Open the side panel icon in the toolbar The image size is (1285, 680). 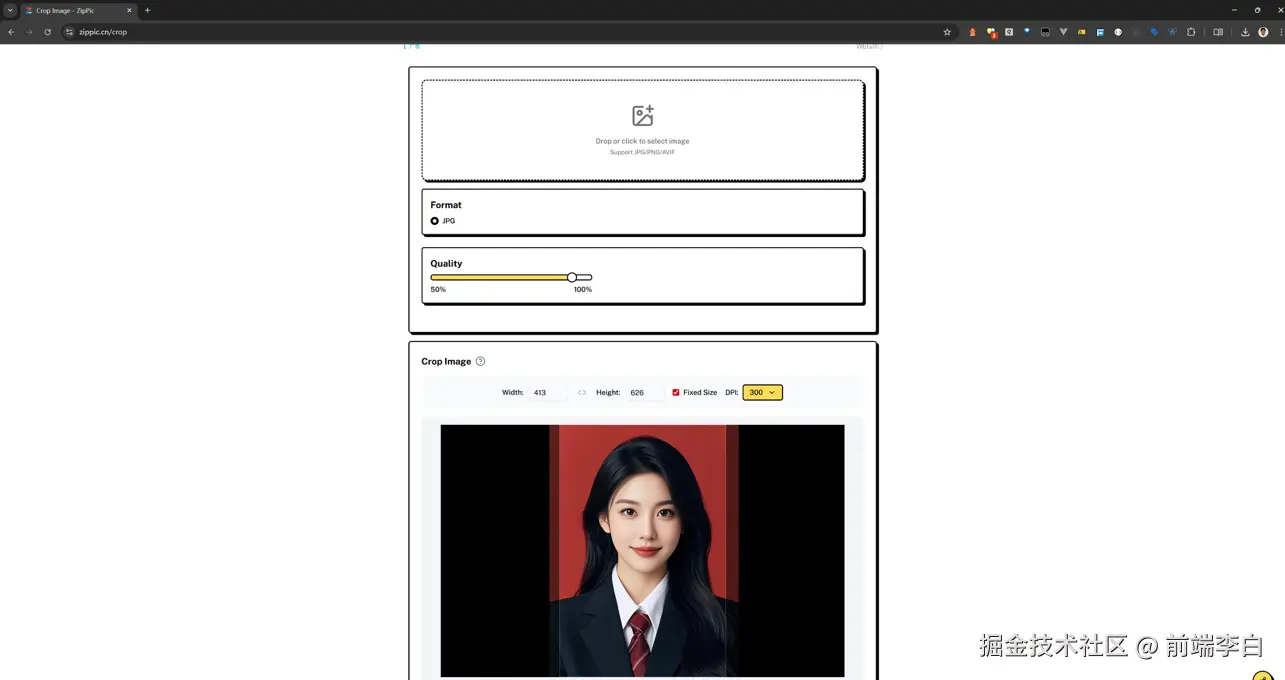(x=1217, y=31)
